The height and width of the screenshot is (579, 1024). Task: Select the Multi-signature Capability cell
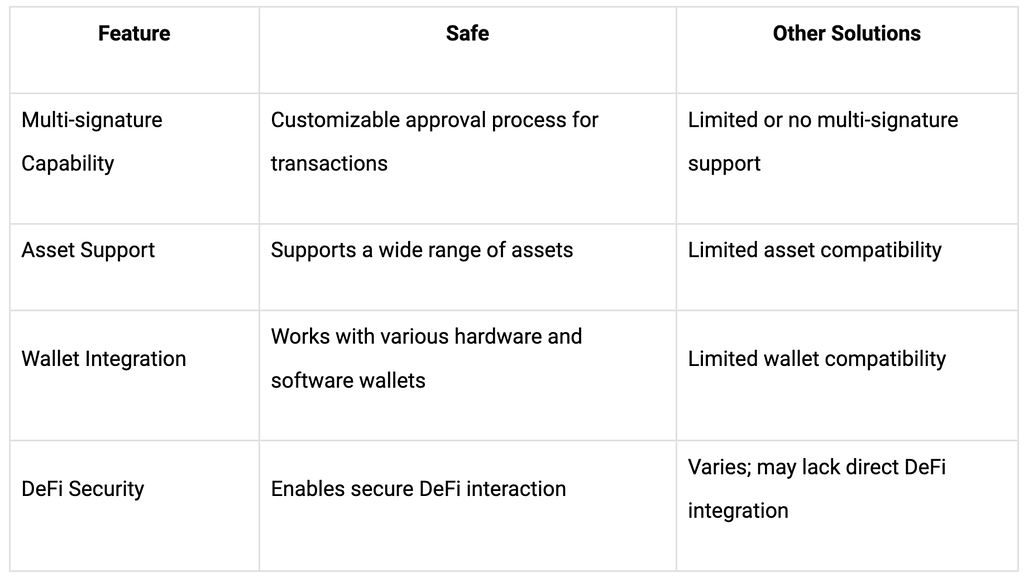pos(135,159)
